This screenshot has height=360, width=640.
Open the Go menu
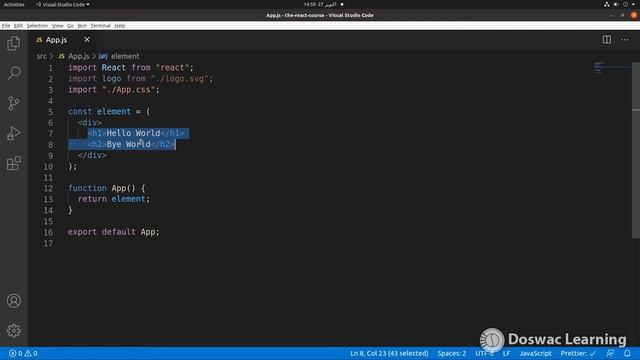71,25
